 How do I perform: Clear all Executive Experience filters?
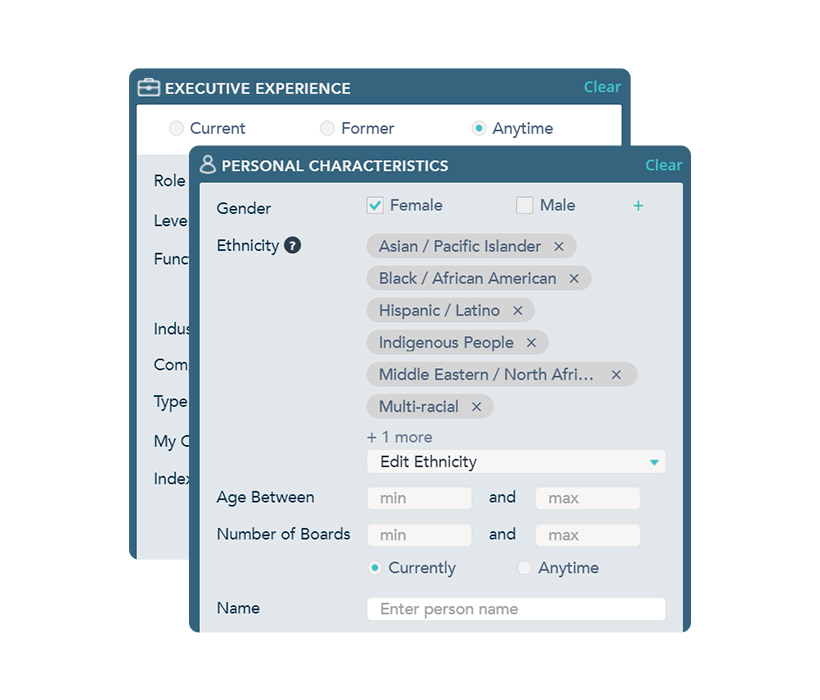tap(602, 87)
